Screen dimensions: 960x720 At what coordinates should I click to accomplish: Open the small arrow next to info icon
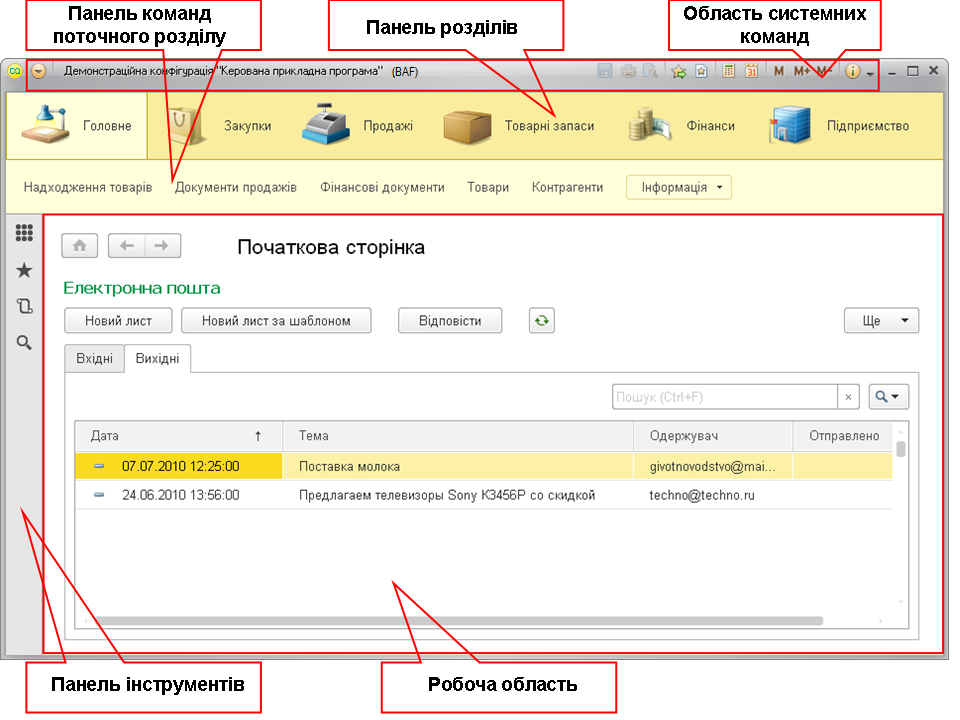click(x=870, y=73)
